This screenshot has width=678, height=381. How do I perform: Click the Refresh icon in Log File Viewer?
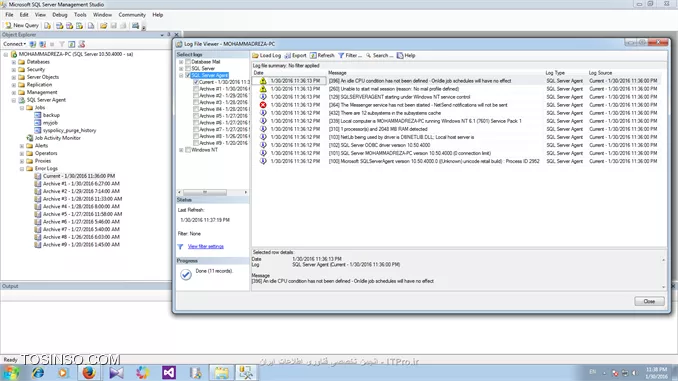[x=313, y=55]
